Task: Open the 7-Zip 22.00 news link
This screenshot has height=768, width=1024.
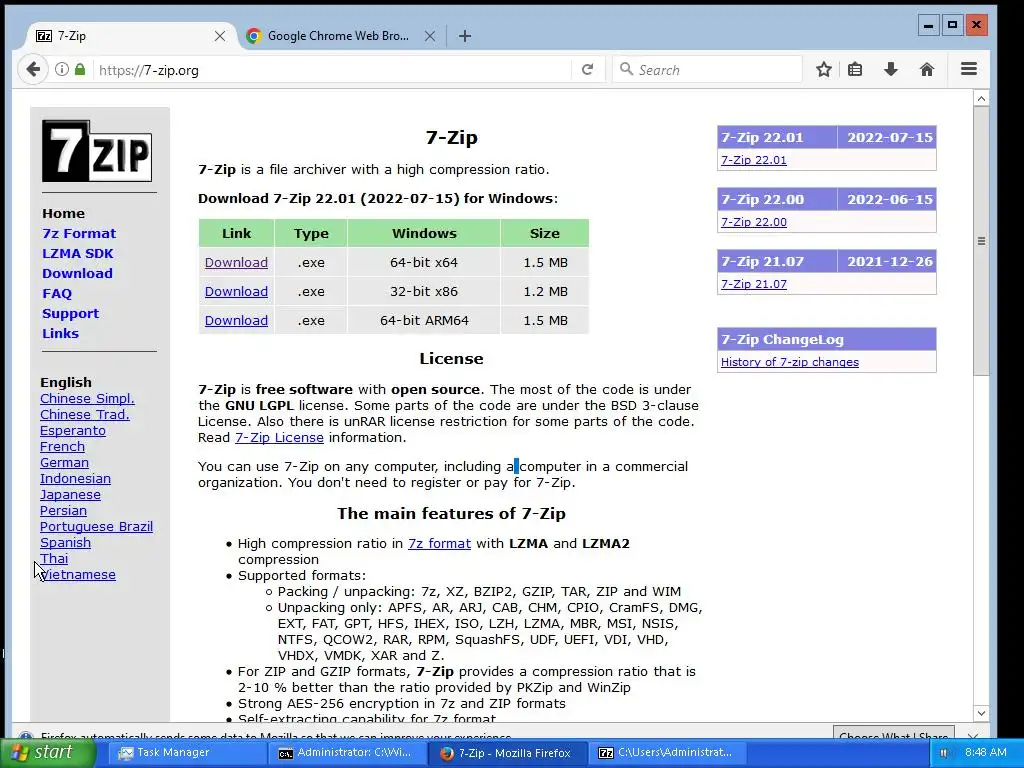Action: click(753, 222)
